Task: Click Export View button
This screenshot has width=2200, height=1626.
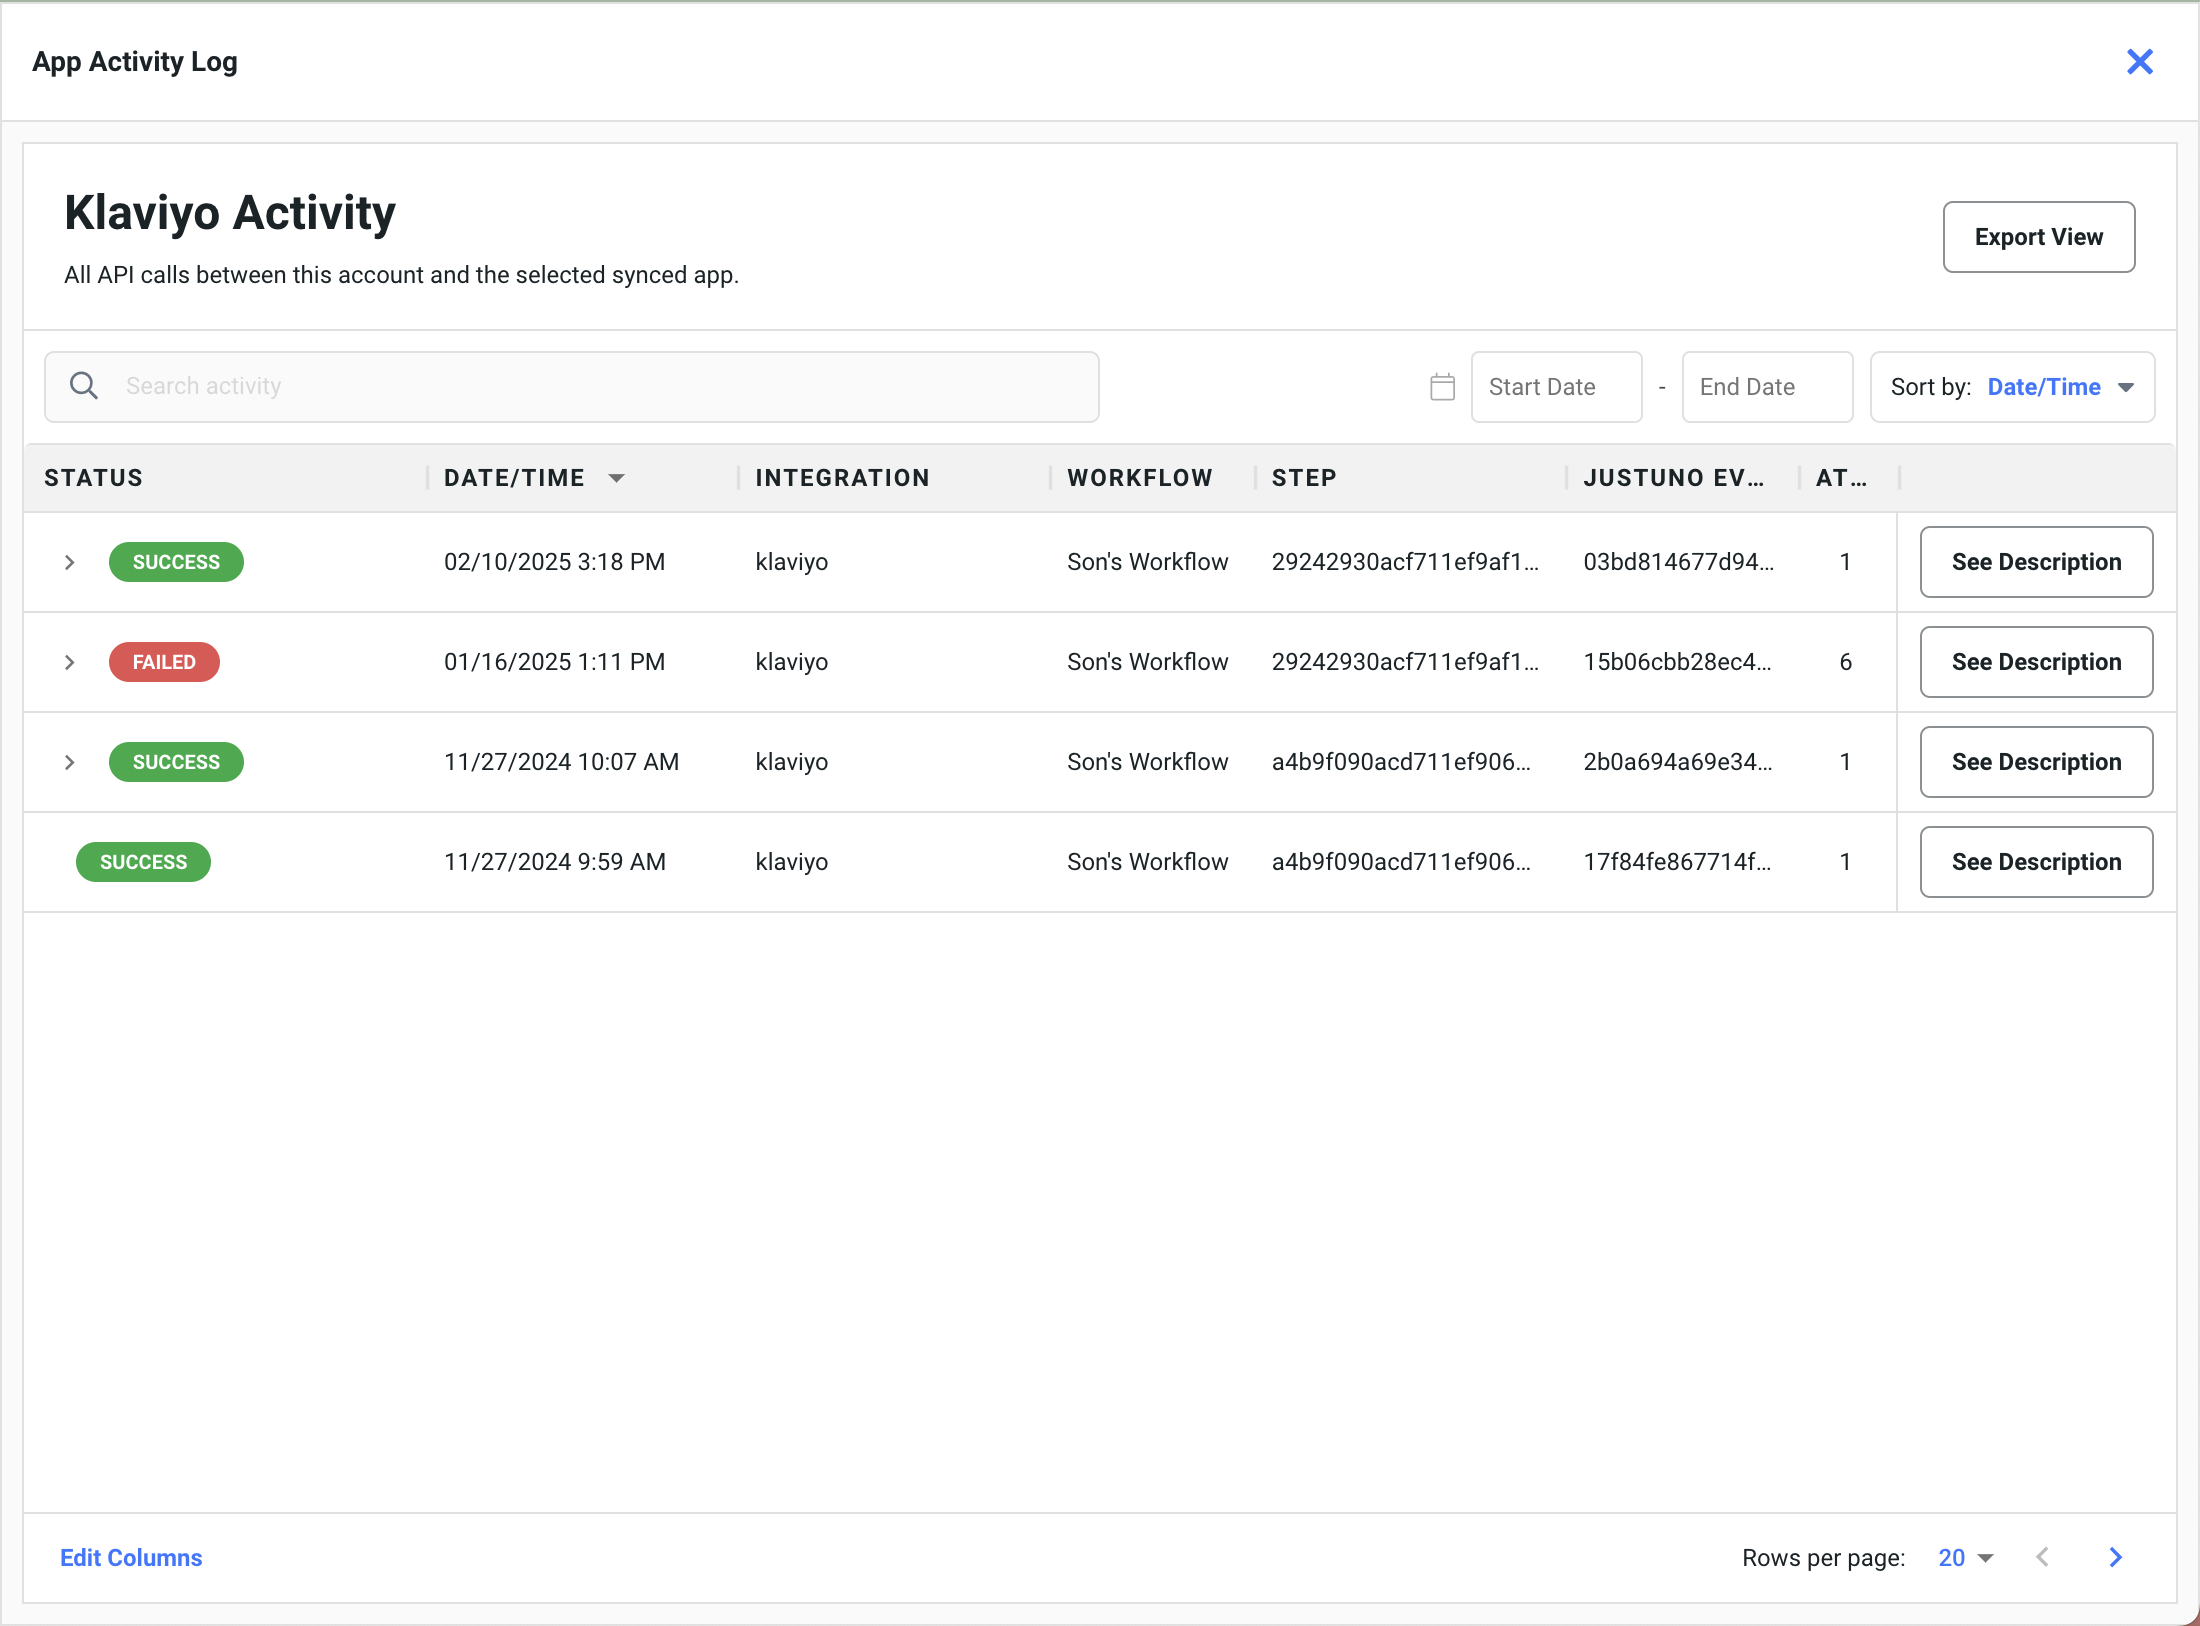Action: (2038, 237)
